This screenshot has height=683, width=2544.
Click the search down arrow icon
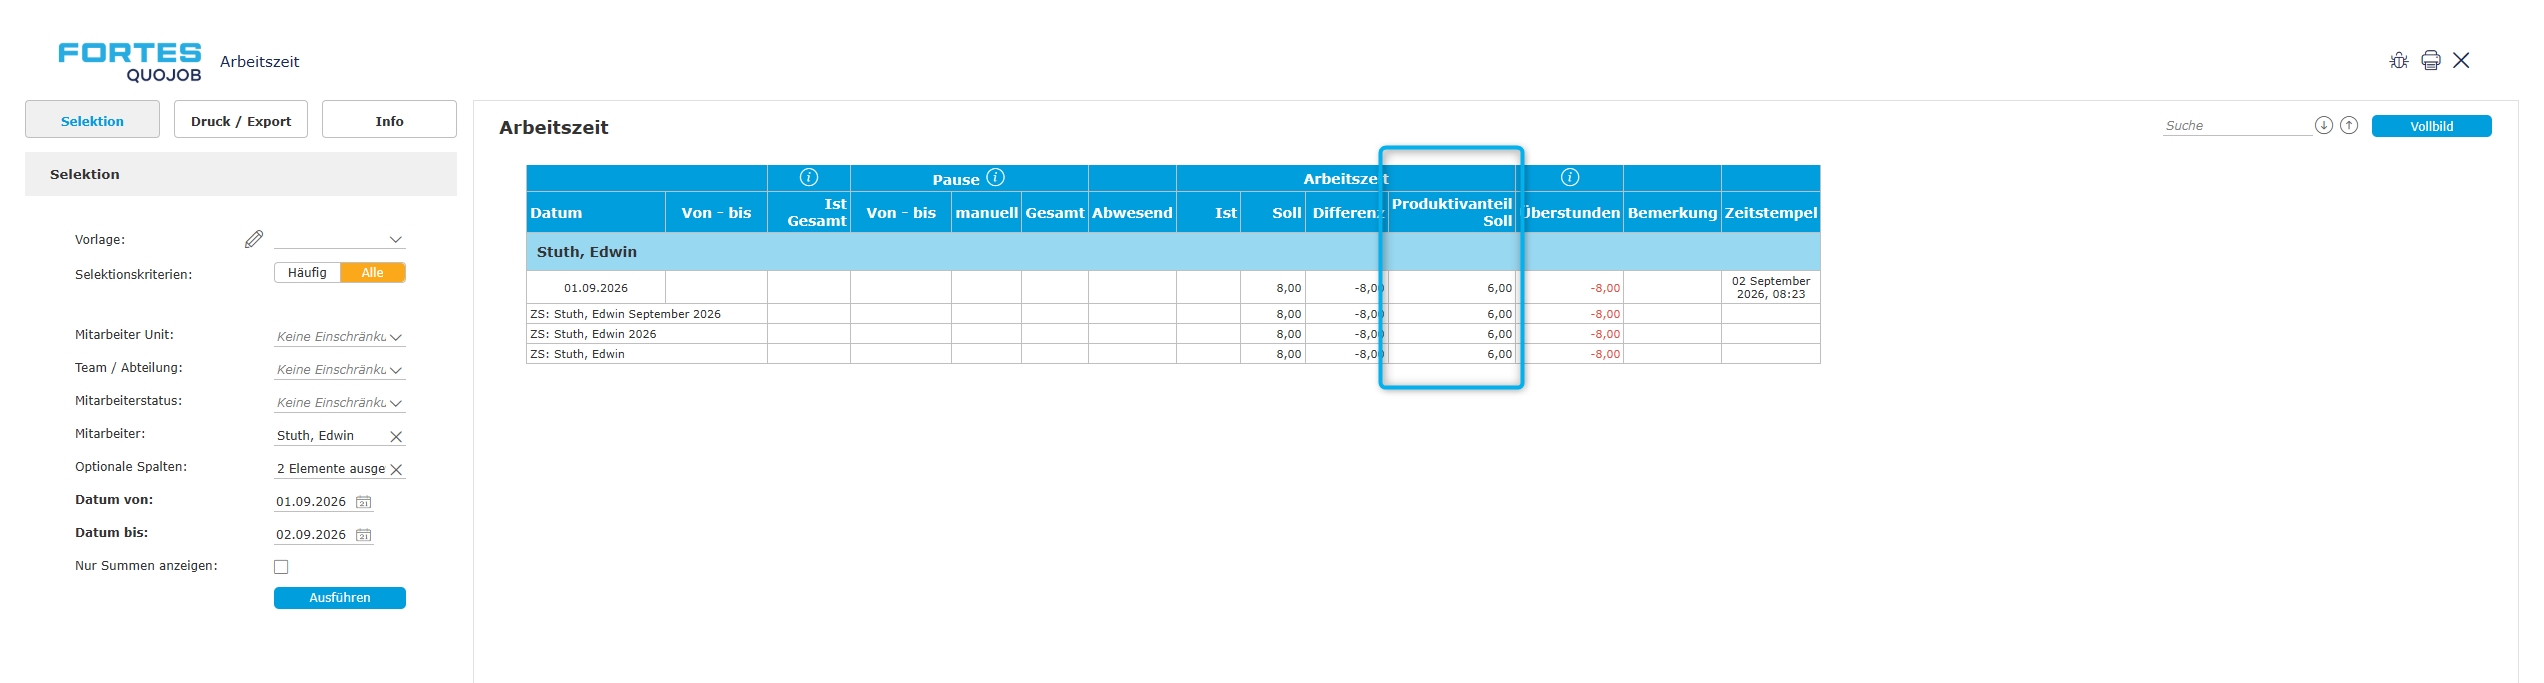(2324, 125)
